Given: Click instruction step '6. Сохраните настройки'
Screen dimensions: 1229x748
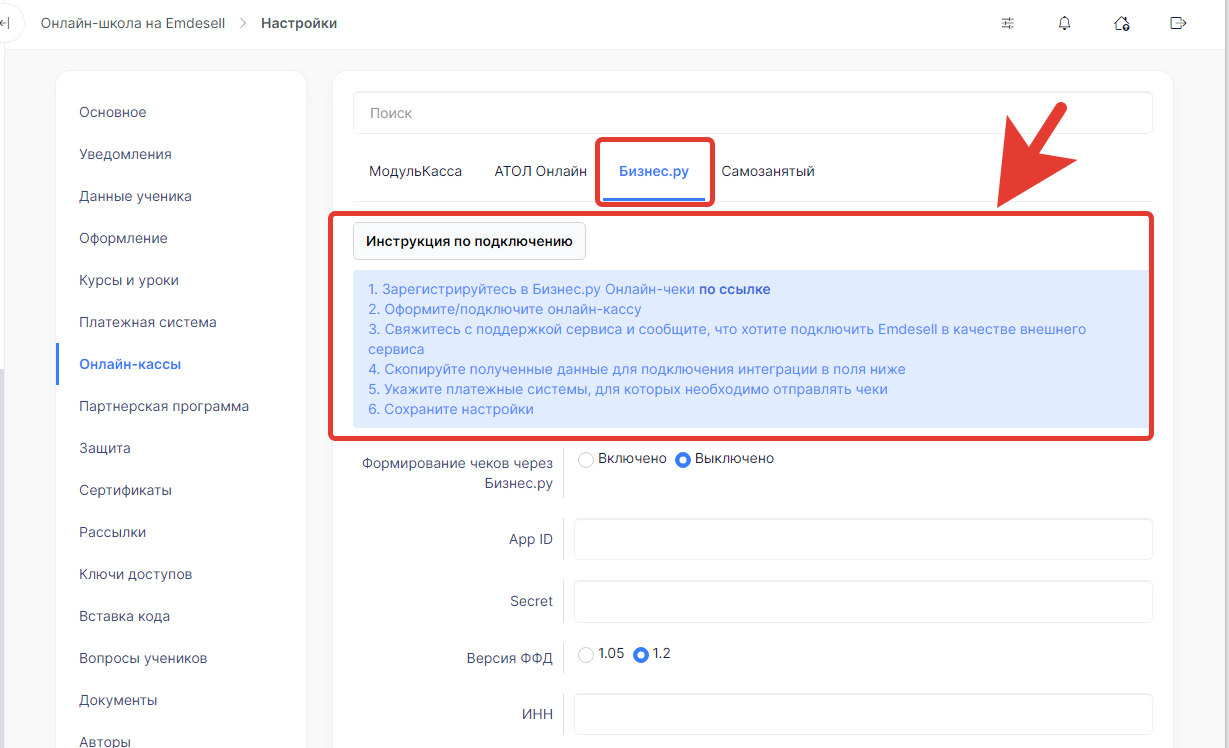Looking at the screenshot, I should (451, 409).
